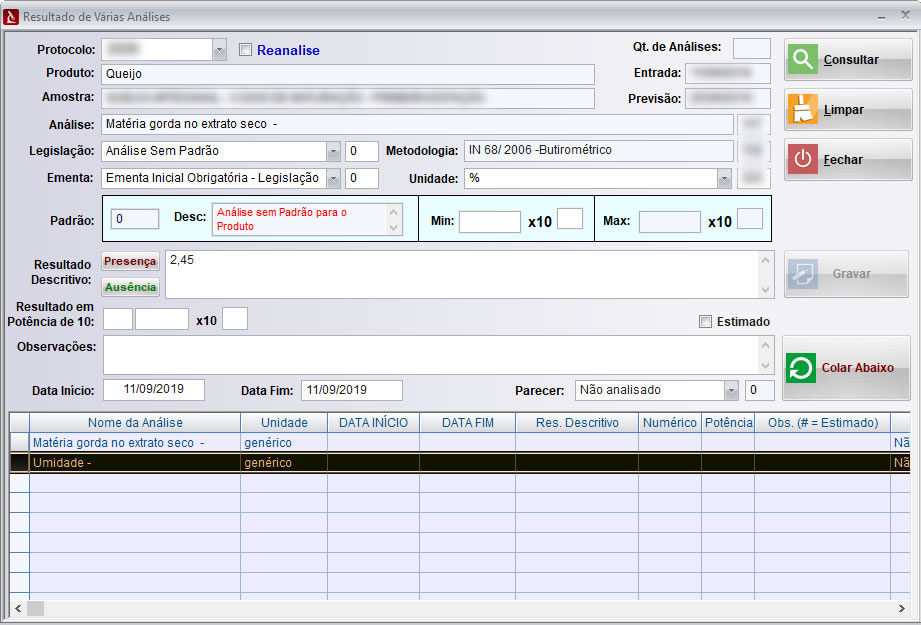Click Obs. (# = Estimado) column header

823,422
